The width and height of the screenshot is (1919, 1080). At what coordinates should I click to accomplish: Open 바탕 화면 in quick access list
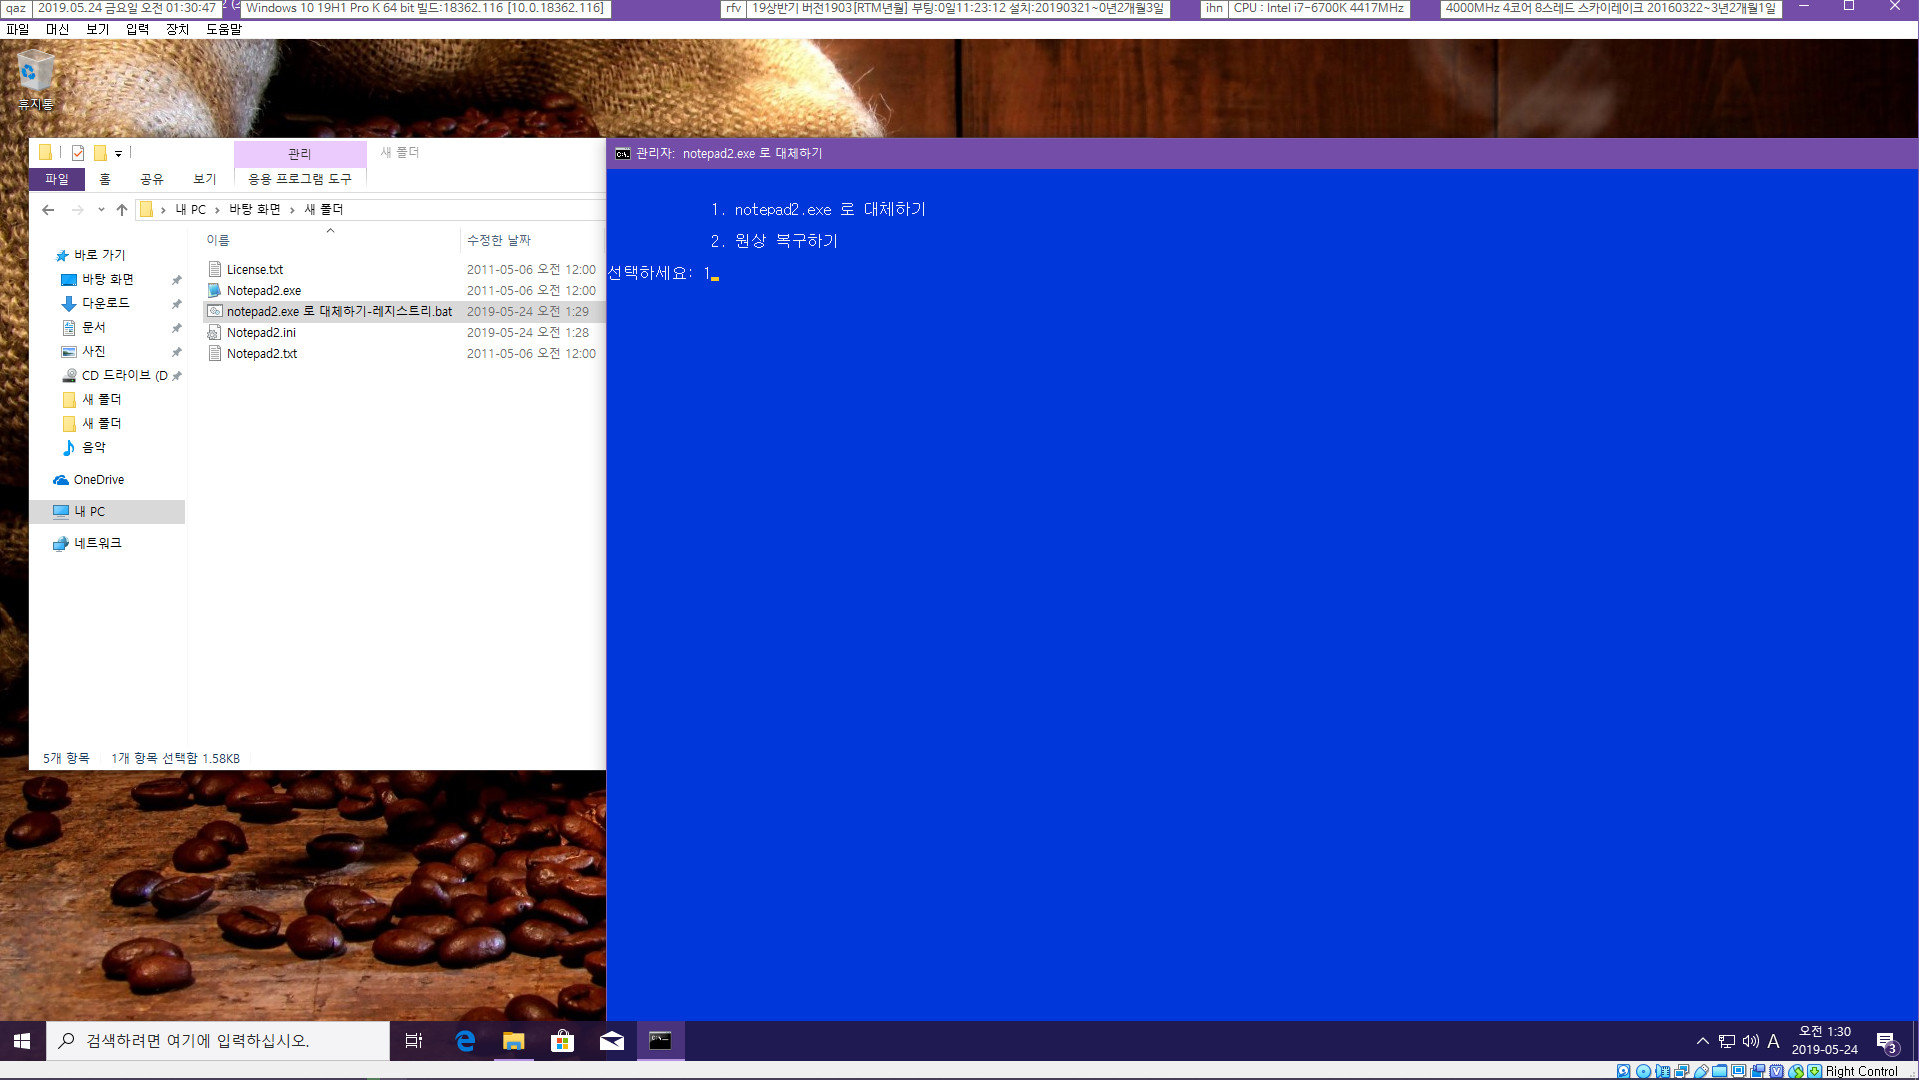coord(107,279)
